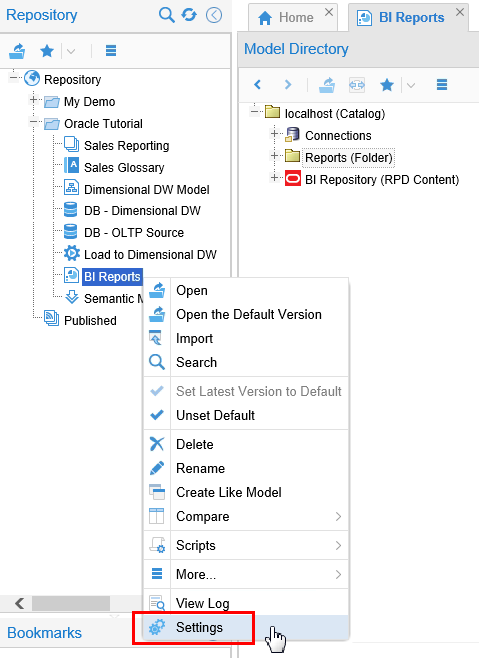Click the DB - Dimensional DW database icon
Image resolution: width=479 pixels, height=658 pixels.
point(71,209)
